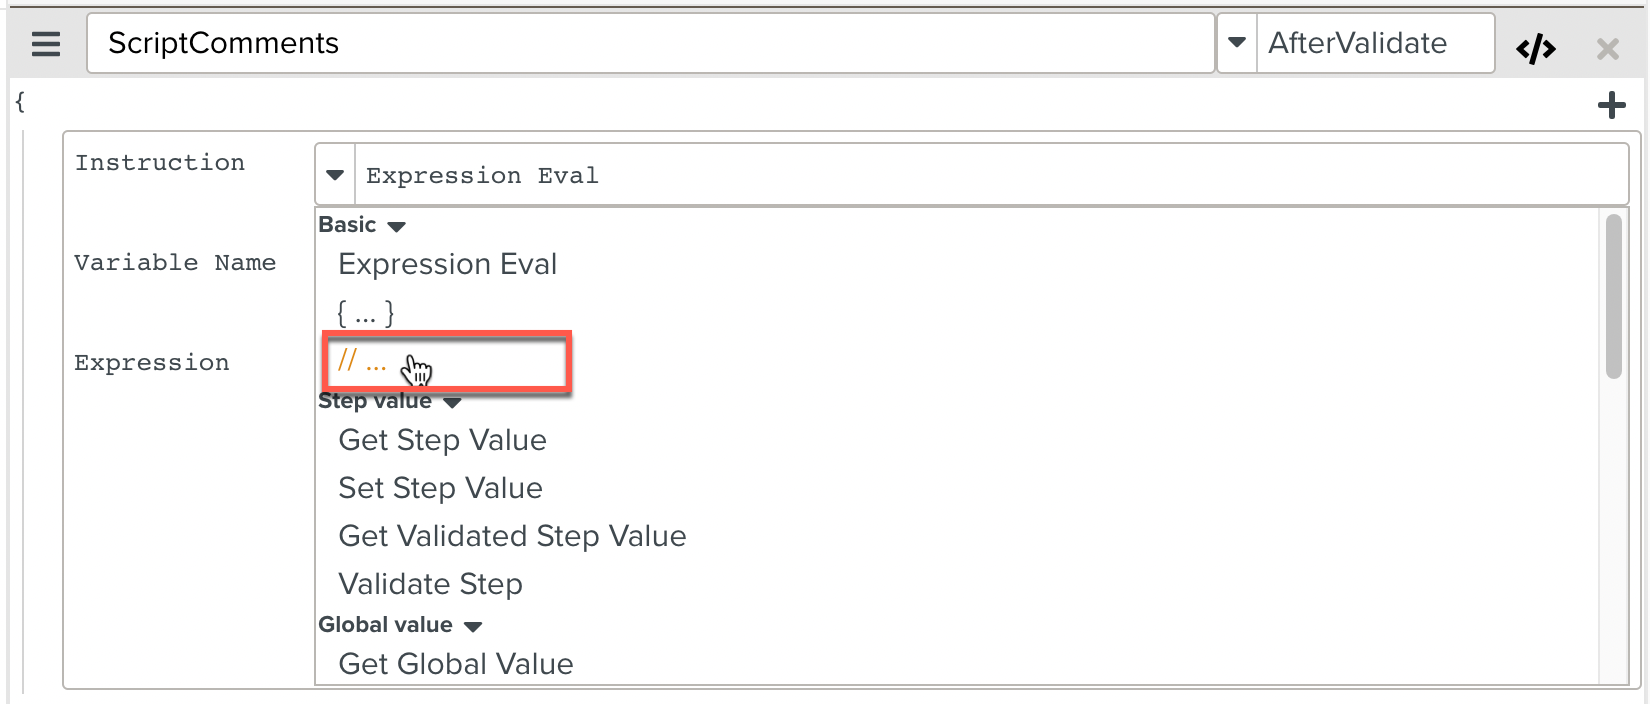Collapse the Basic group
Viewport: 1650px width, 704px height.
click(396, 226)
